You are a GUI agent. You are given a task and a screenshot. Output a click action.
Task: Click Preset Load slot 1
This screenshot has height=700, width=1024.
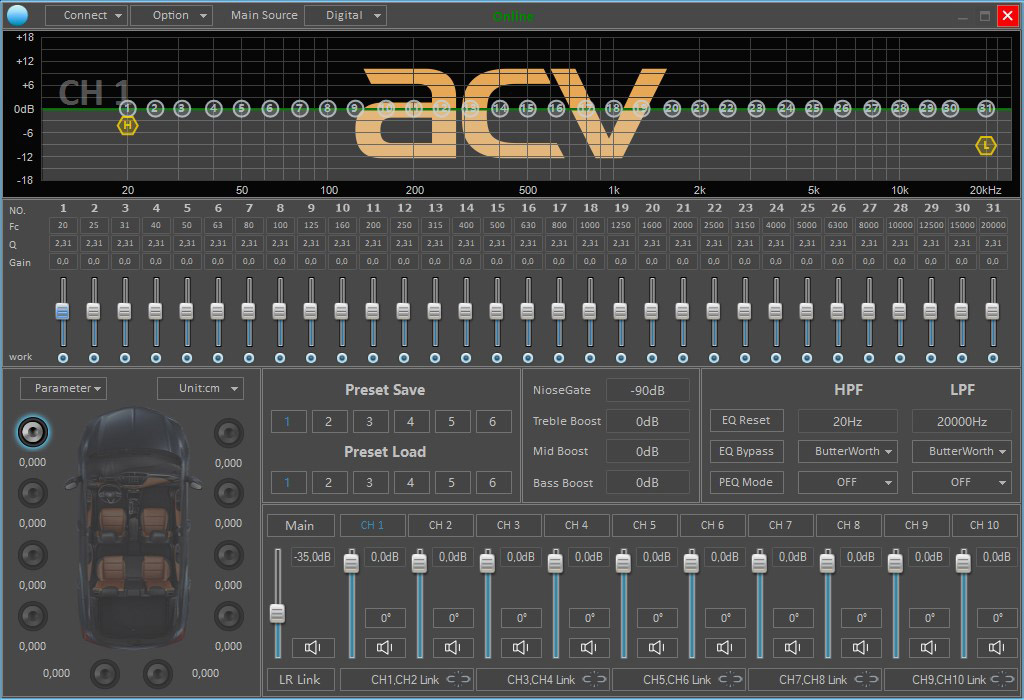coord(287,483)
